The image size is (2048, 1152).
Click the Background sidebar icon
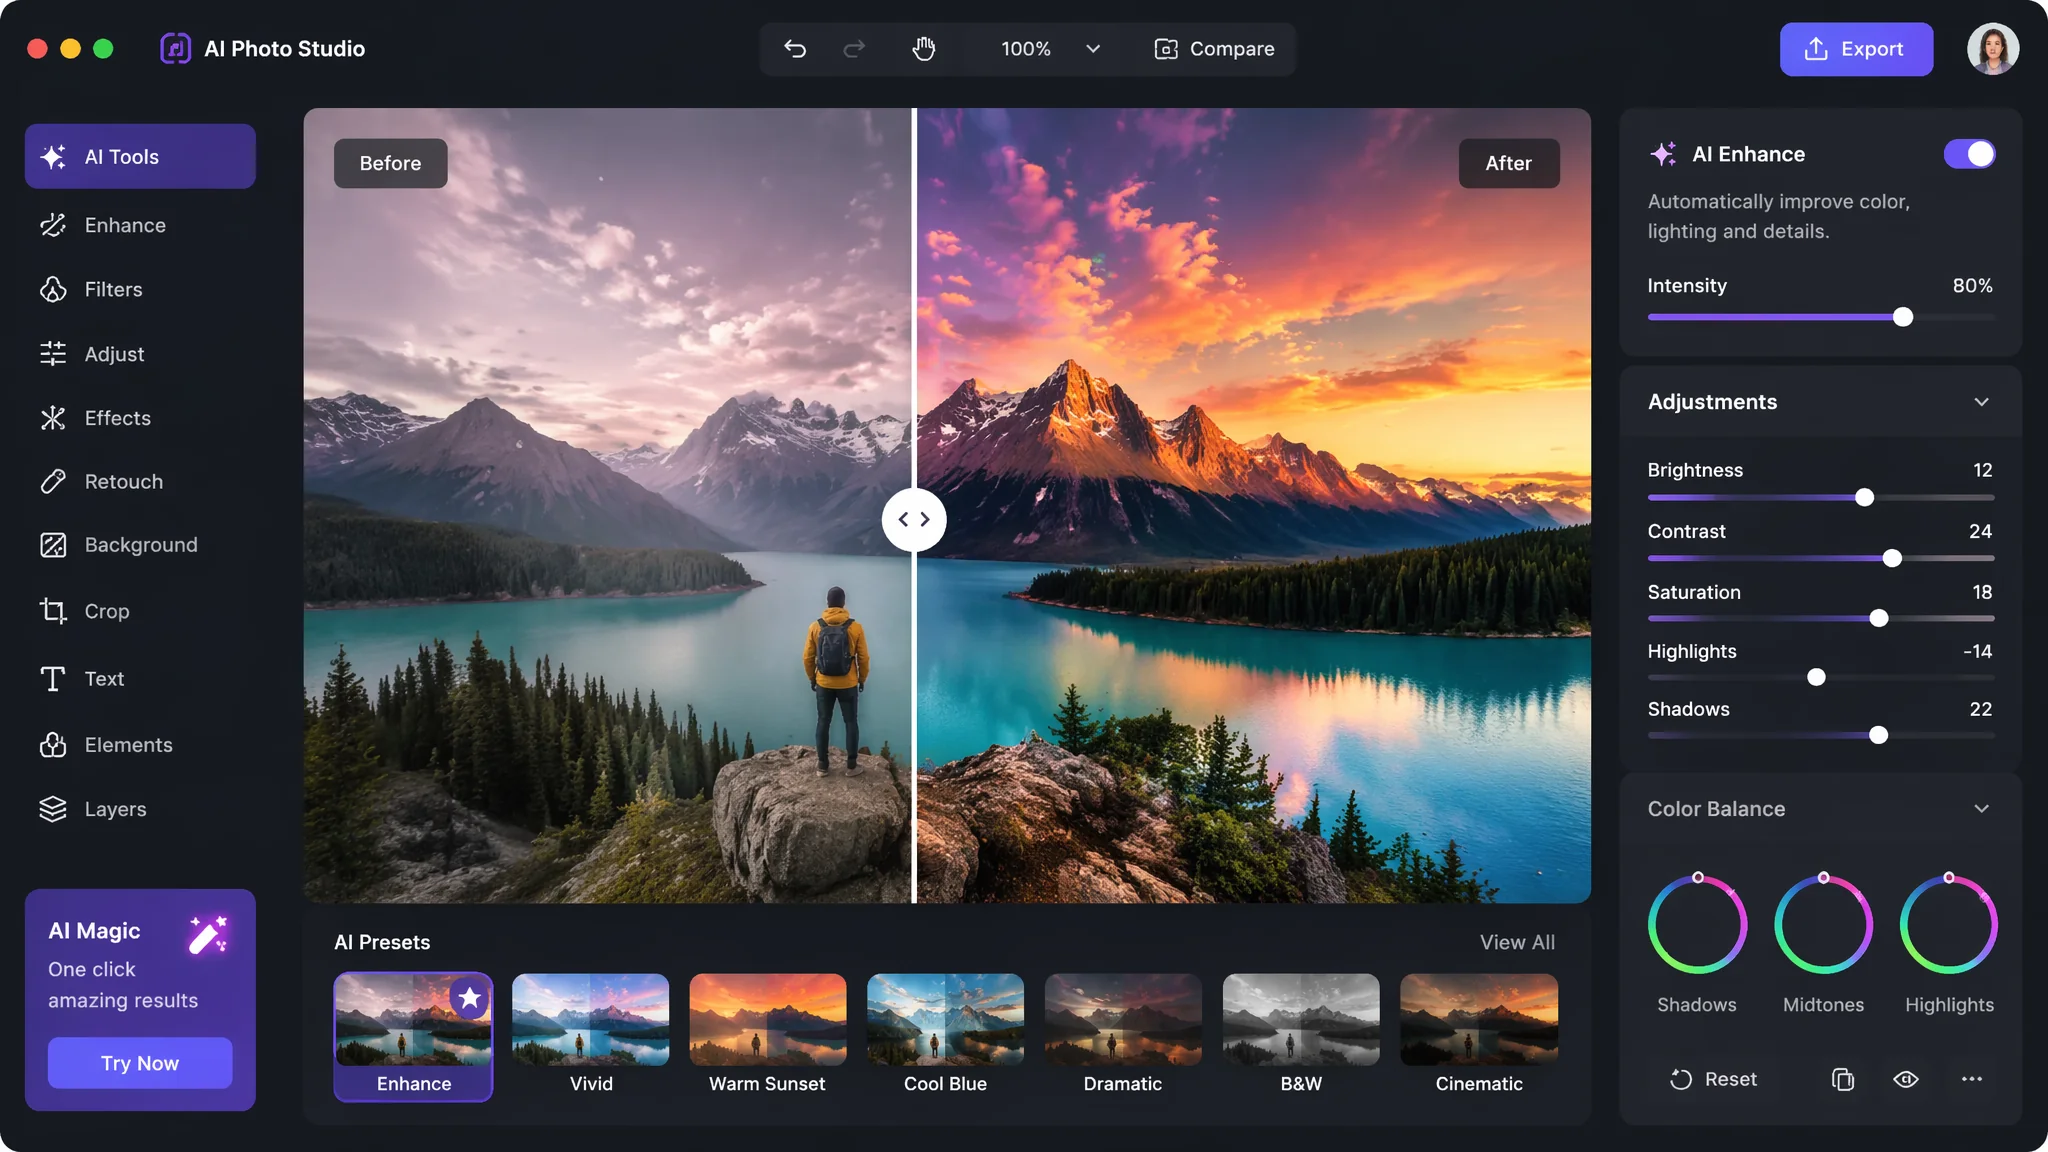click(53, 545)
